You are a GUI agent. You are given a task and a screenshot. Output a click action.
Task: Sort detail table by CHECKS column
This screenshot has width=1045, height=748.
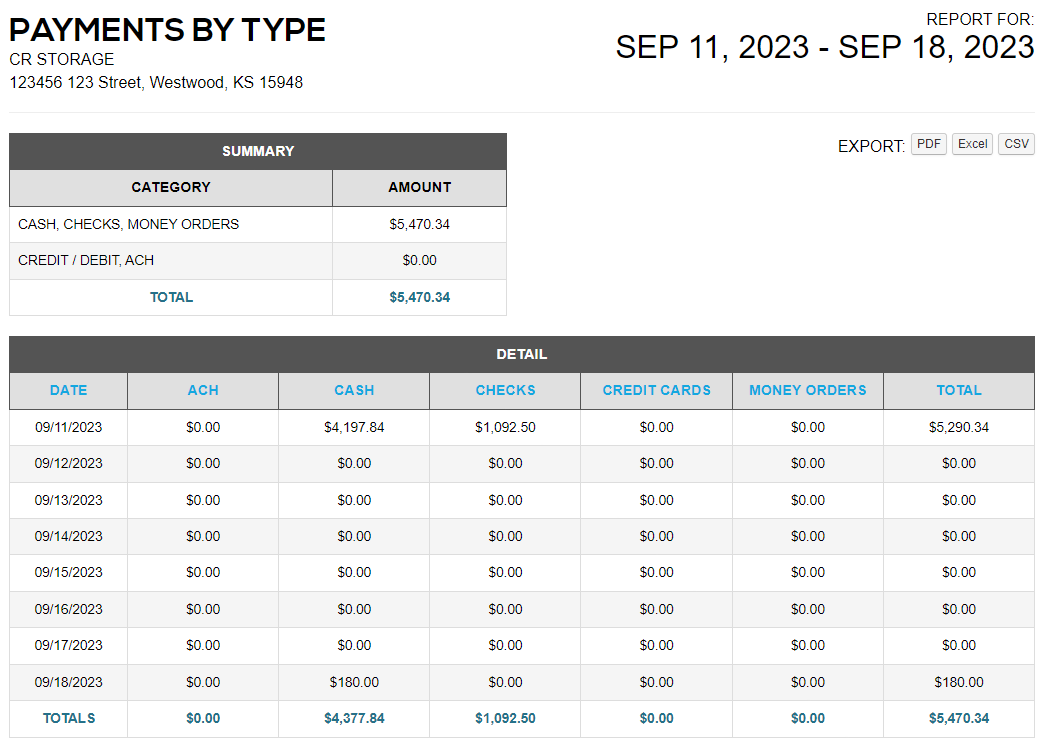pyautogui.click(x=505, y=391)
